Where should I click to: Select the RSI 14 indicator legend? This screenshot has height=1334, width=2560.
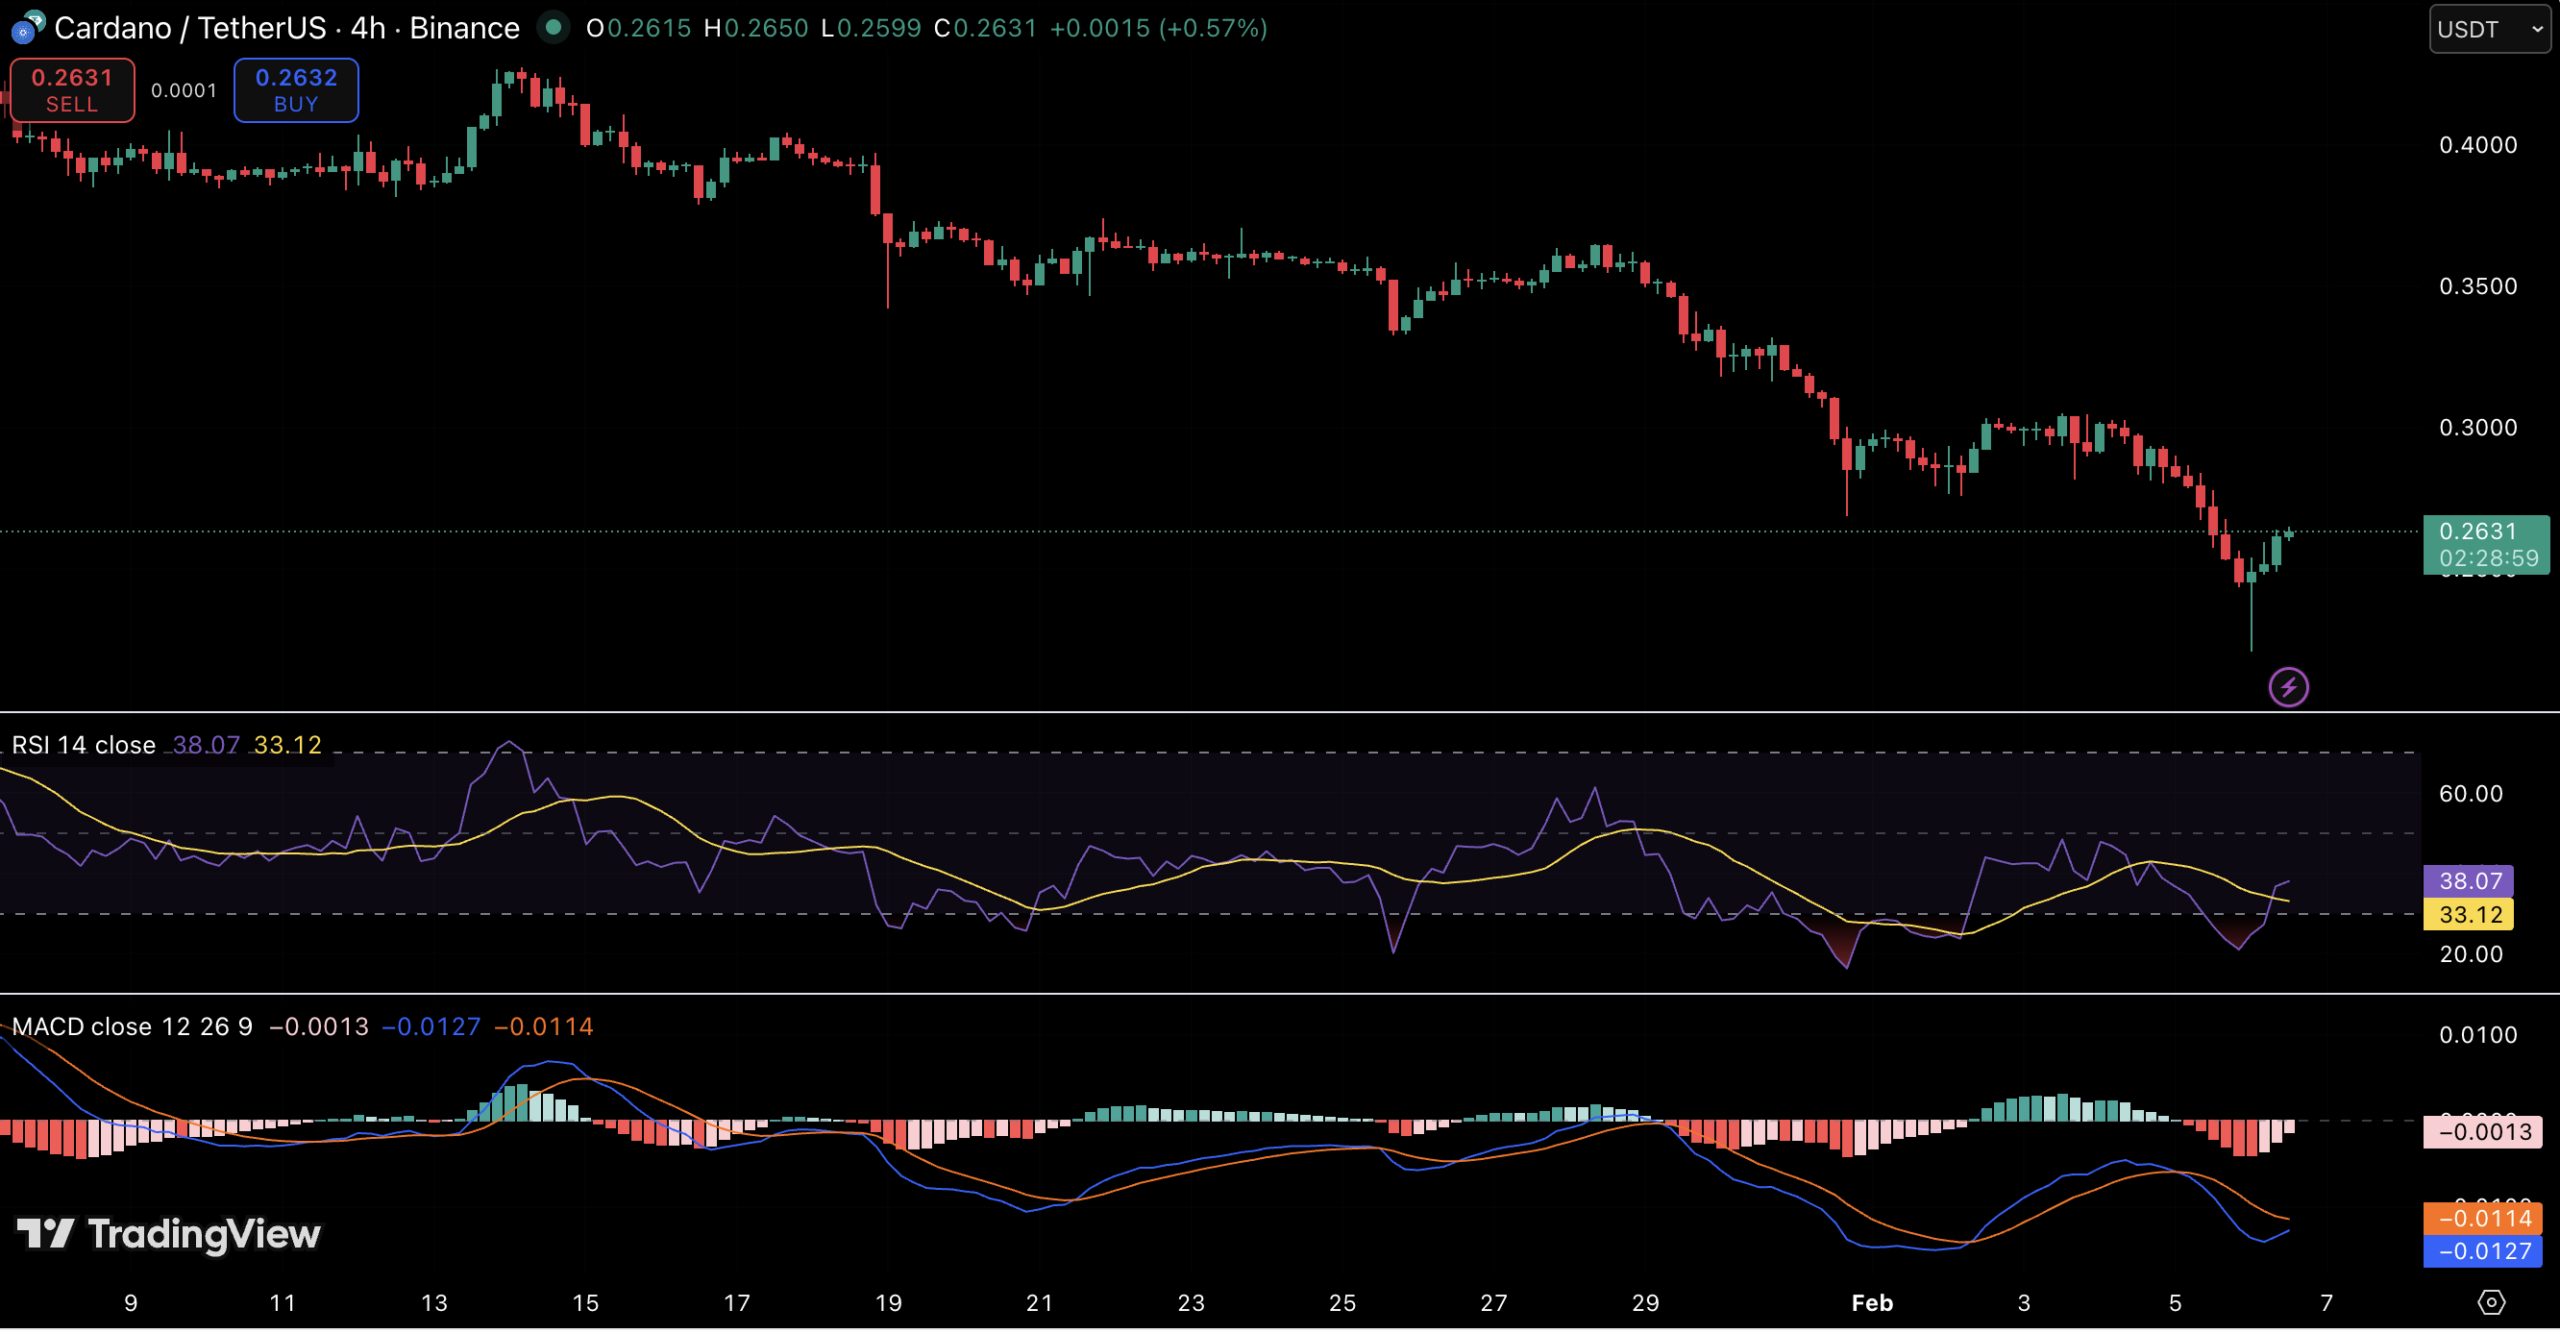coord(85,744)
